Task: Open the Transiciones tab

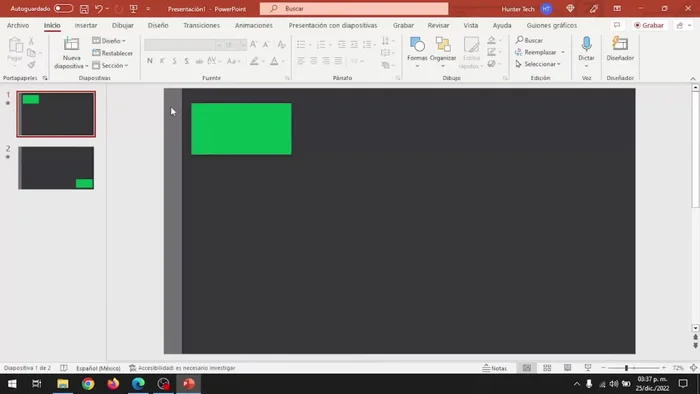Action: 201,25
